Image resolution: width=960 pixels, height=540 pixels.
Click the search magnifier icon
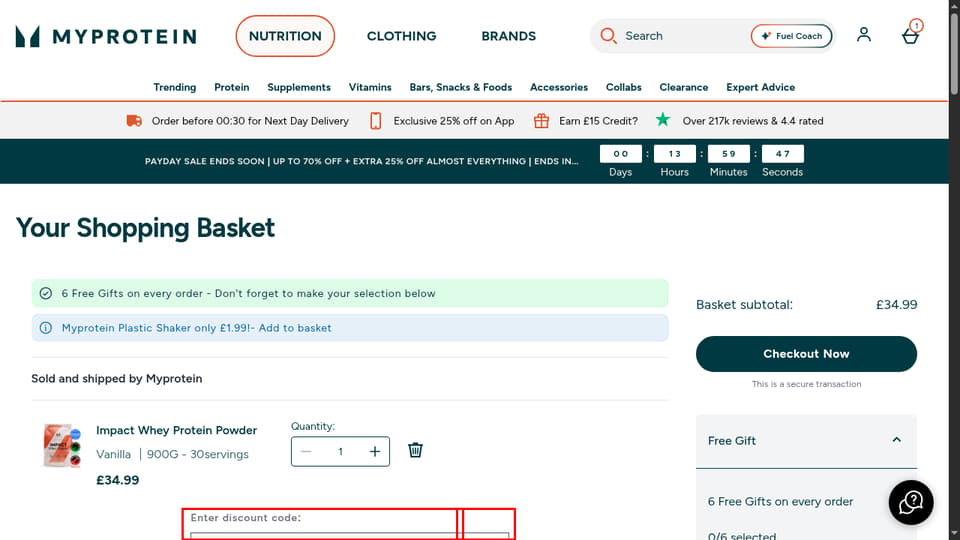pyautogui.click(x=608, y=36)
